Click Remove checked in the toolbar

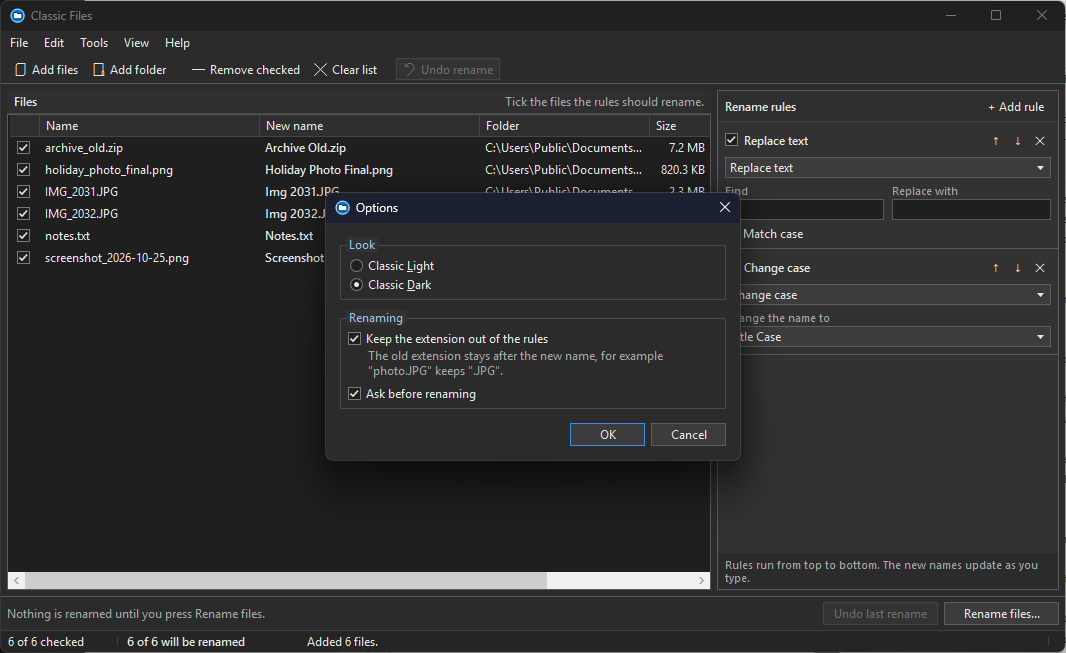click(245, 69)
